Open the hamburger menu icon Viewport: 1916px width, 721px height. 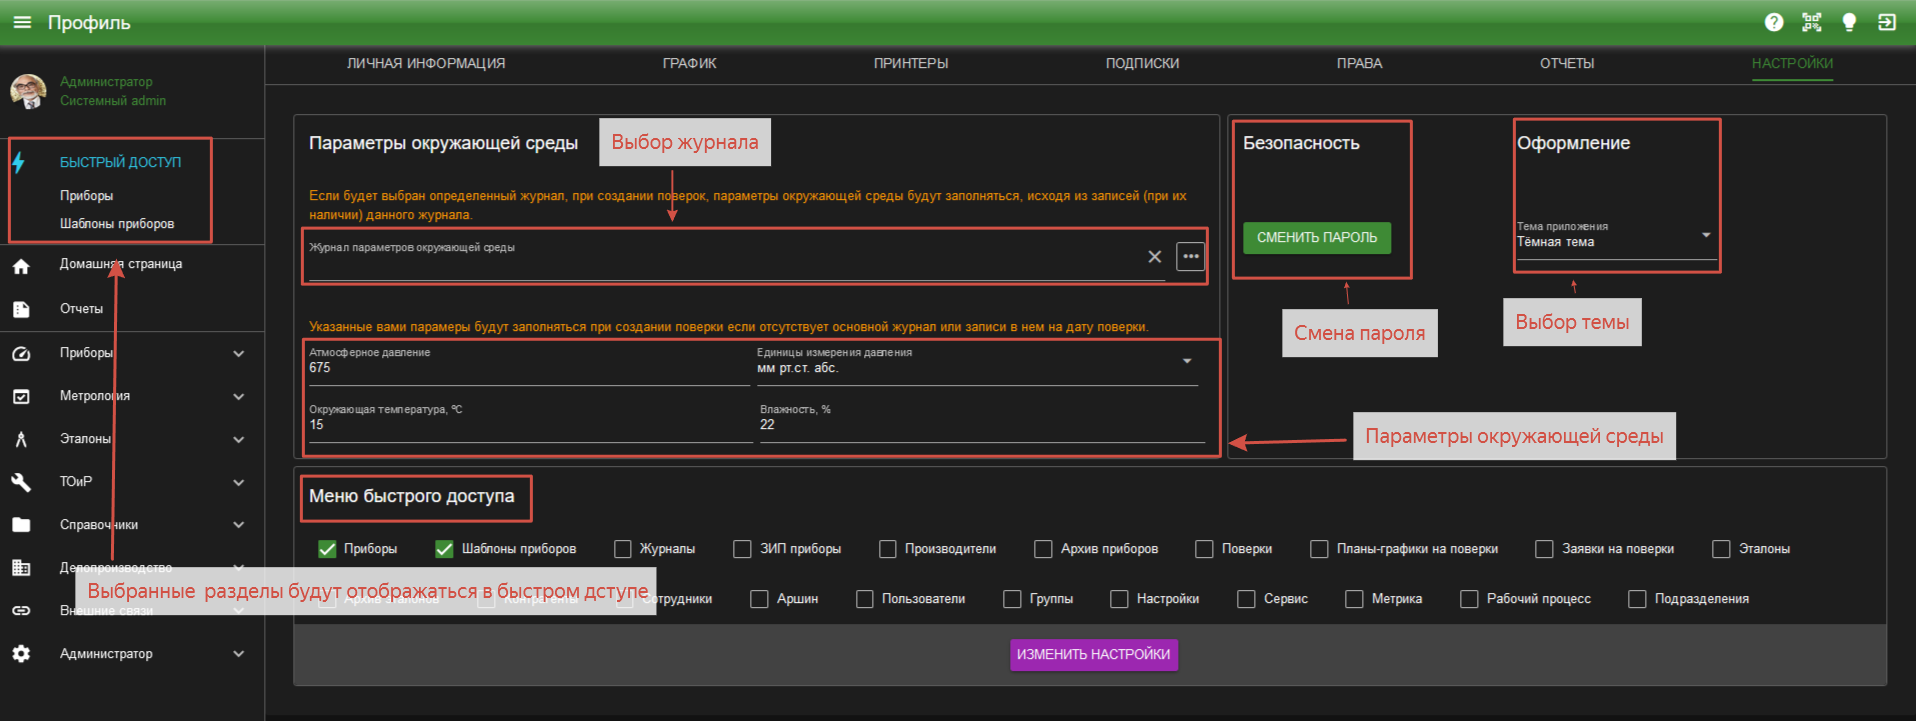(x=22, y=22)
